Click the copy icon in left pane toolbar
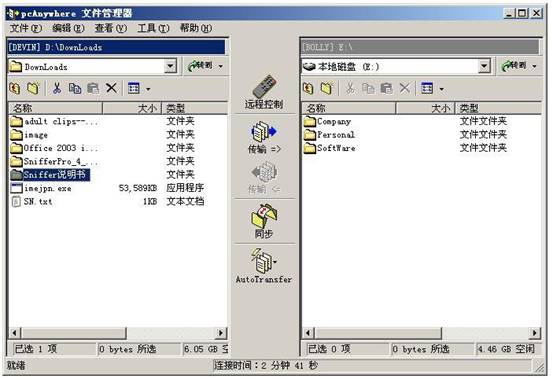 tap(75, 88)
